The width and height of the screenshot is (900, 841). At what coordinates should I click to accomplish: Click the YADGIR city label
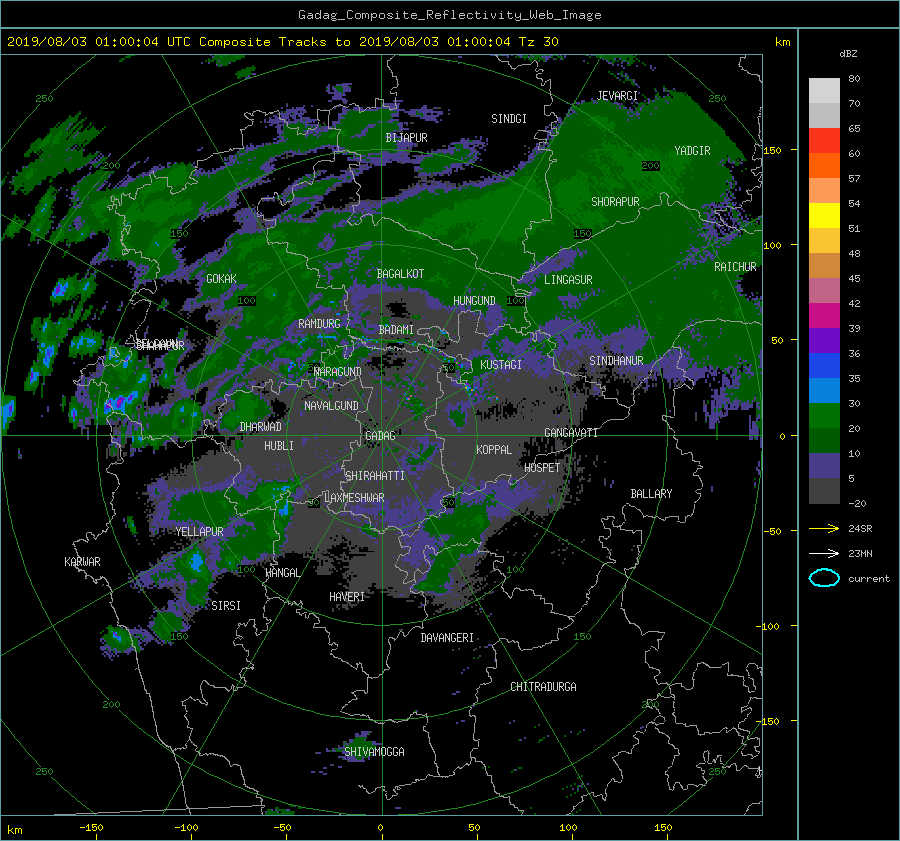tap(692, 150)
